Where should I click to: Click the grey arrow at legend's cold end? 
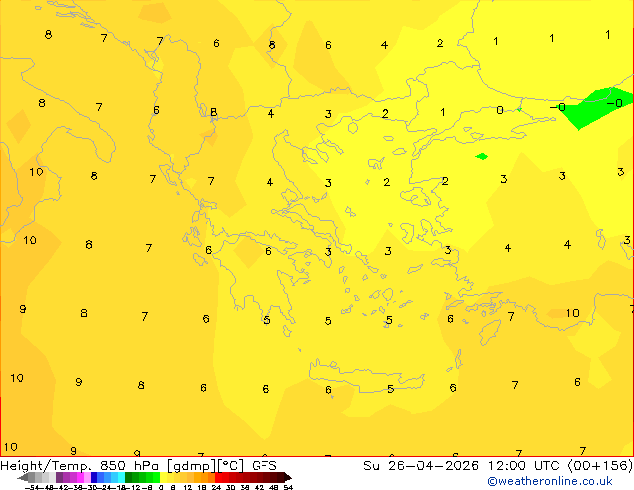click(x=23, y=477)
